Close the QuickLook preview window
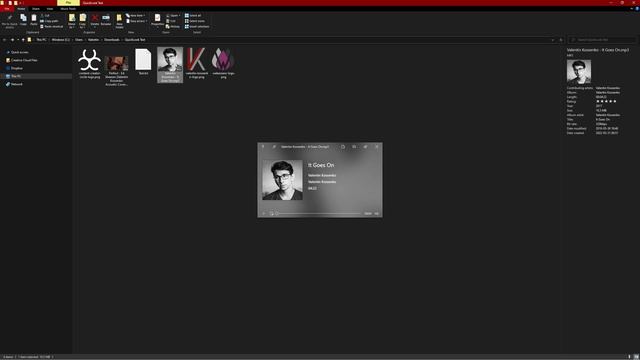640x360 pixels. pos(377,147)
